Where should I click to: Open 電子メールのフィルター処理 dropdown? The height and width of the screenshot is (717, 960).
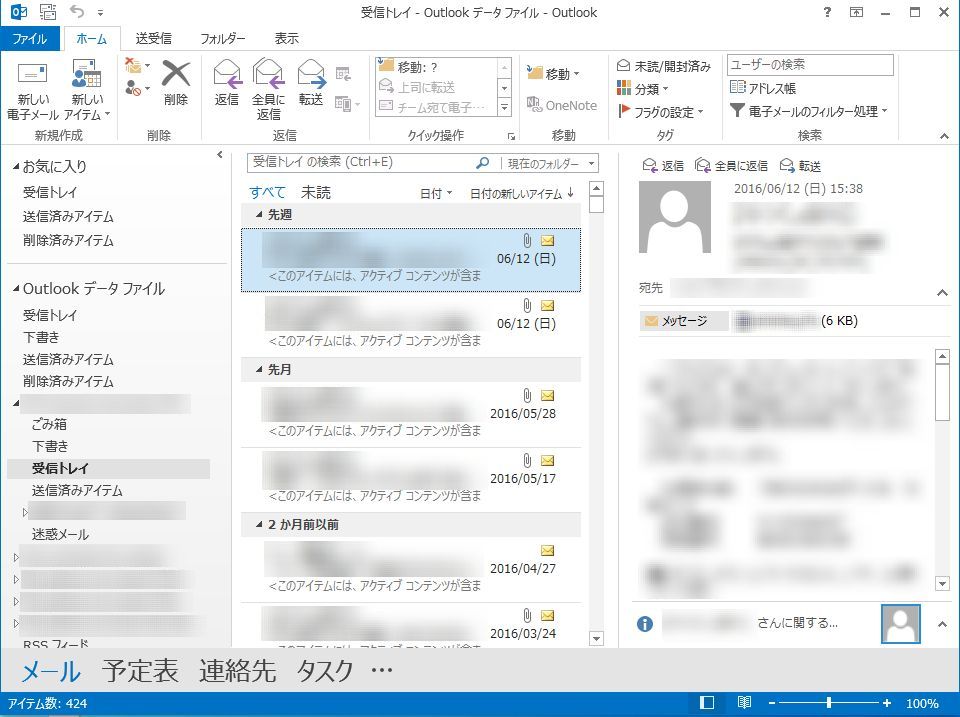click(x=809, y=111)
